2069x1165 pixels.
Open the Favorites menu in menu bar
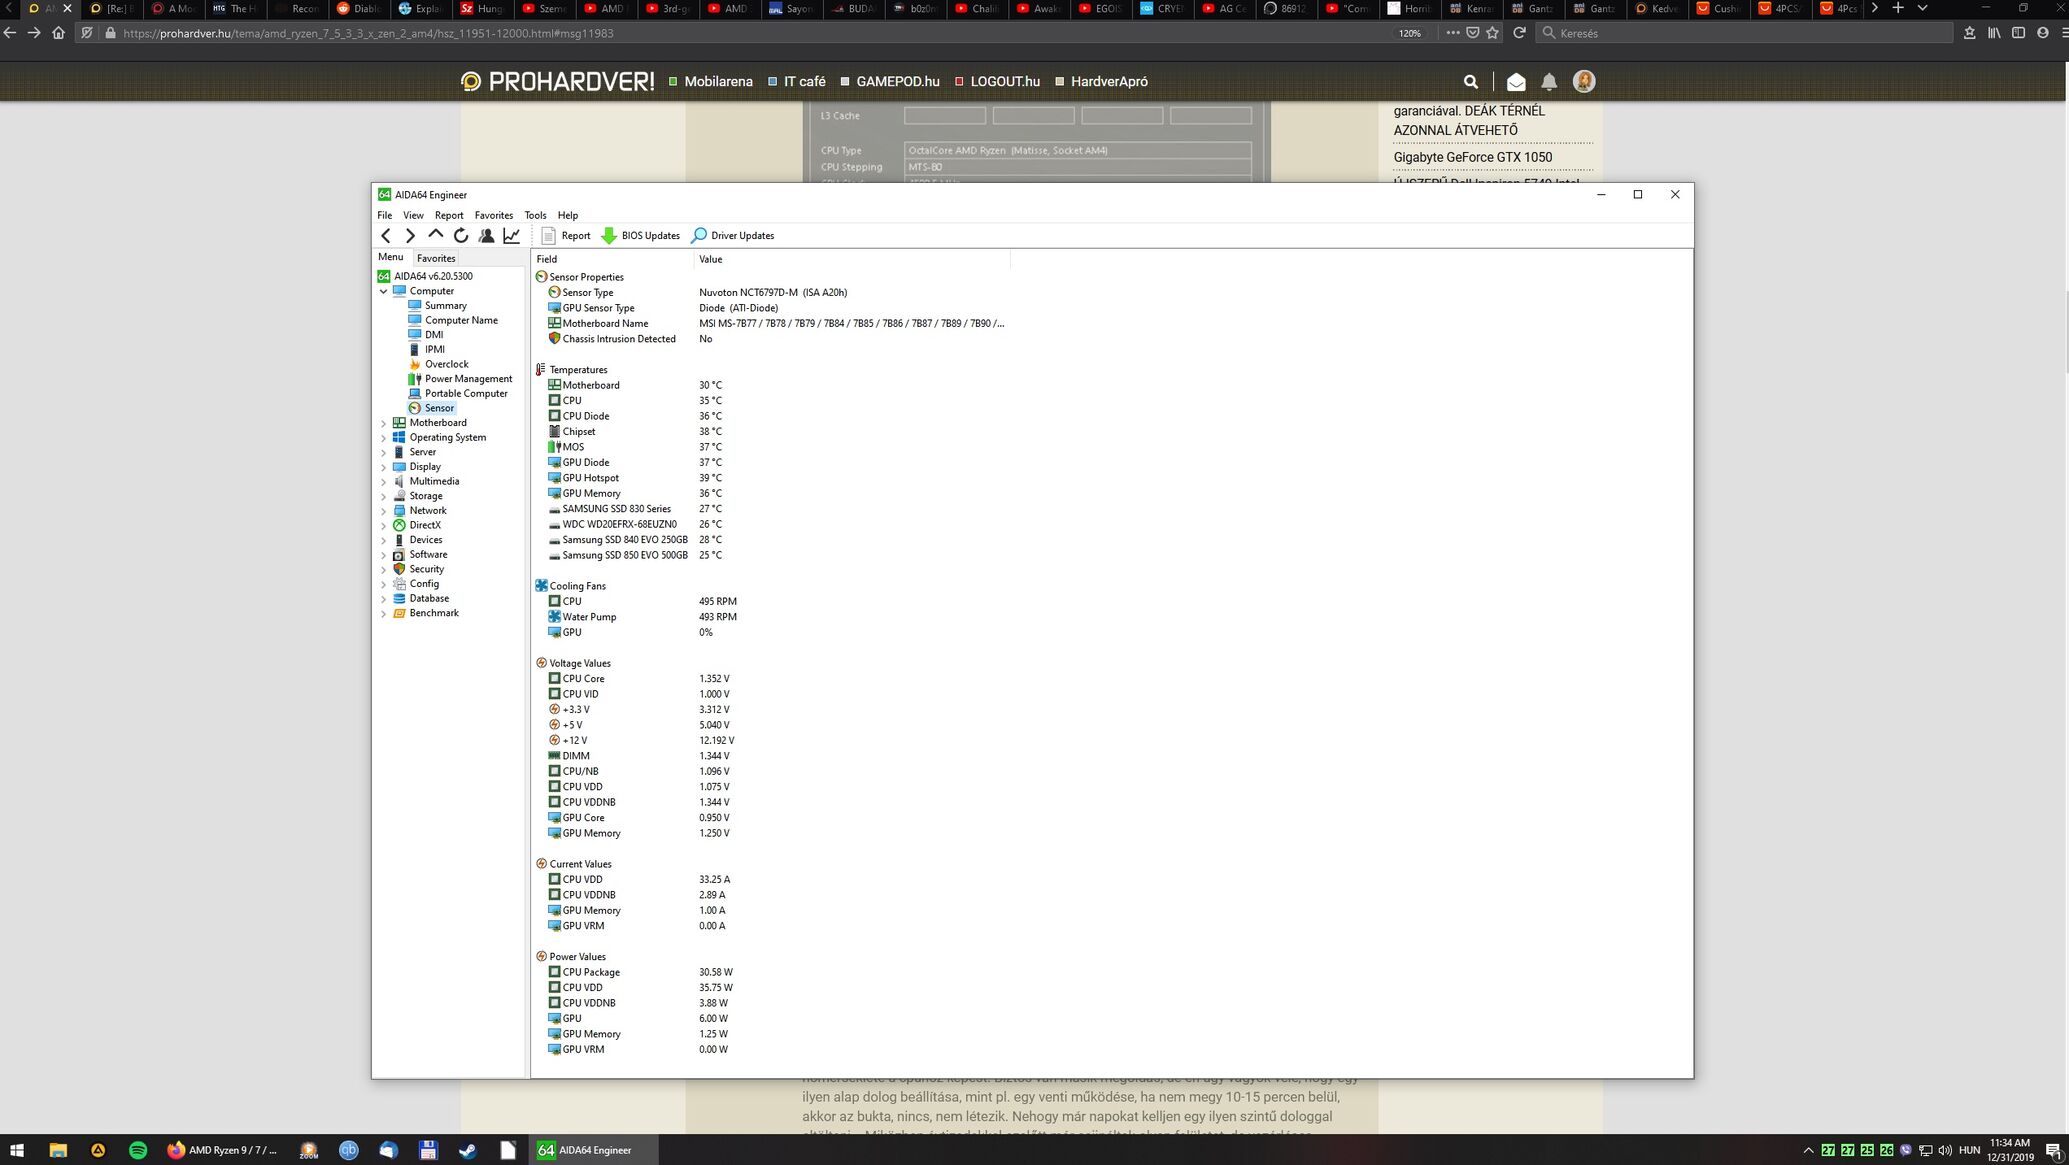pos(494,215)
